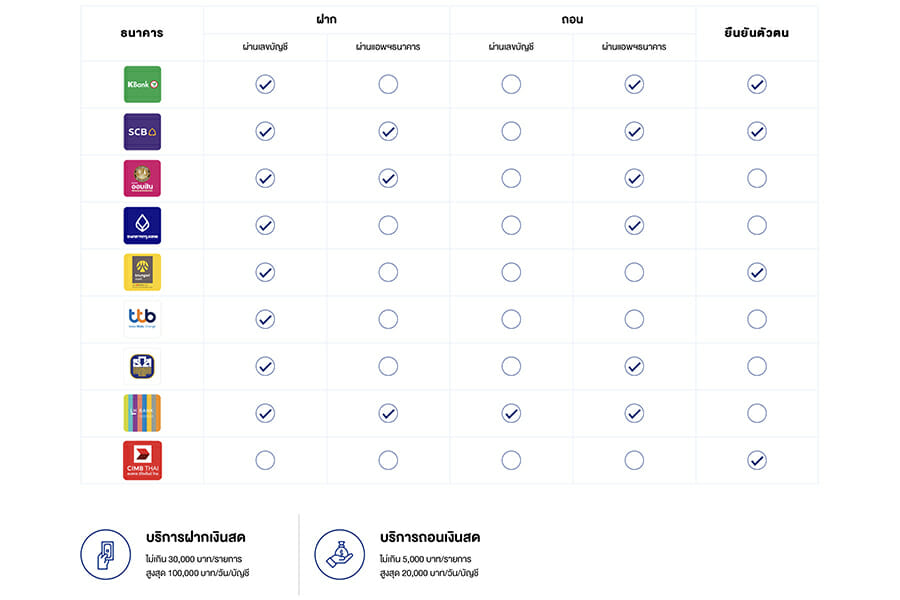
Task: Toggle SCB deposit via bank app checkmark
Action: pyautogui.click(x=388, y=131)
